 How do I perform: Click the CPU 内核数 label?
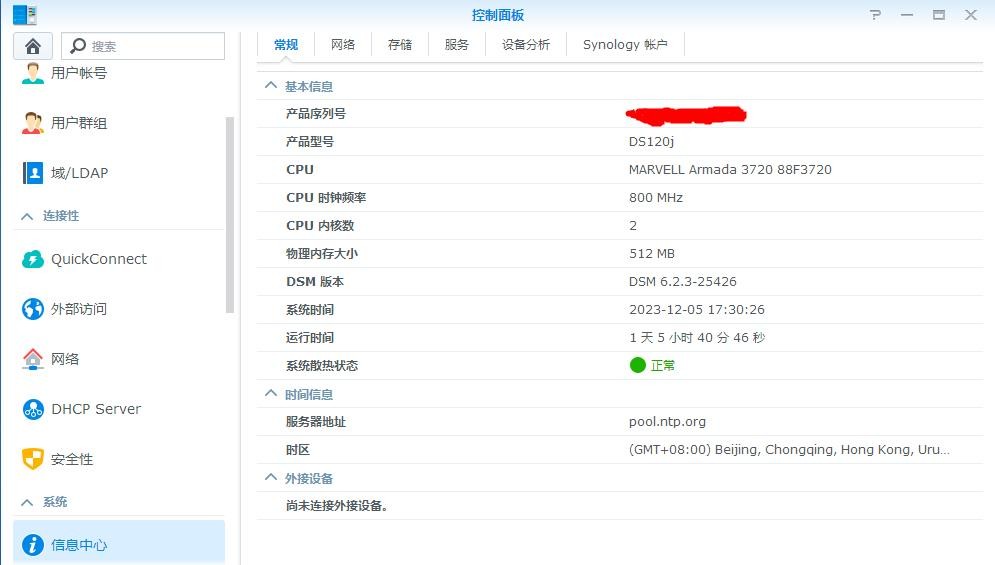320,225
